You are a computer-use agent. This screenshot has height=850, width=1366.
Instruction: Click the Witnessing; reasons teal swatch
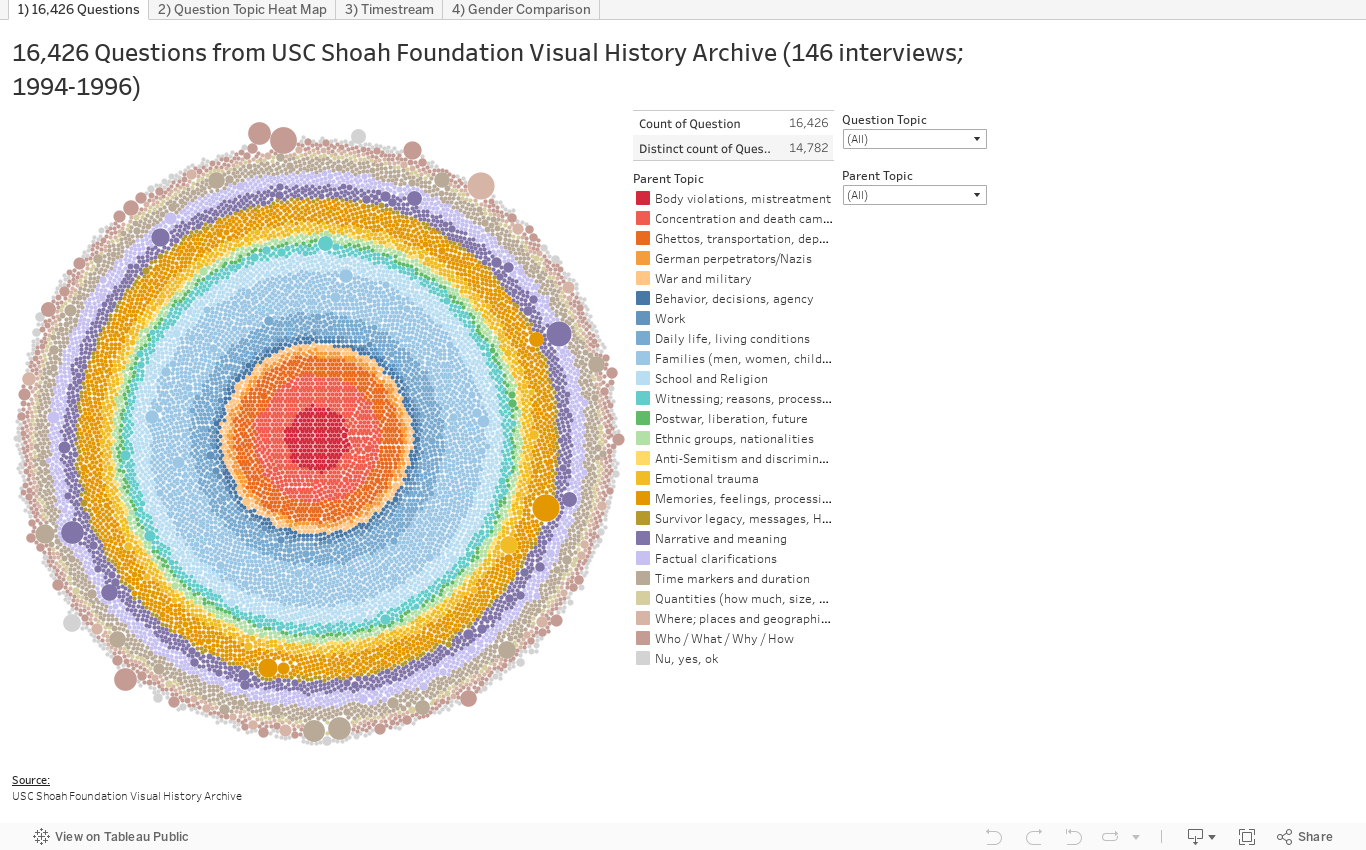pyautogui.click(x=643, y=399)
